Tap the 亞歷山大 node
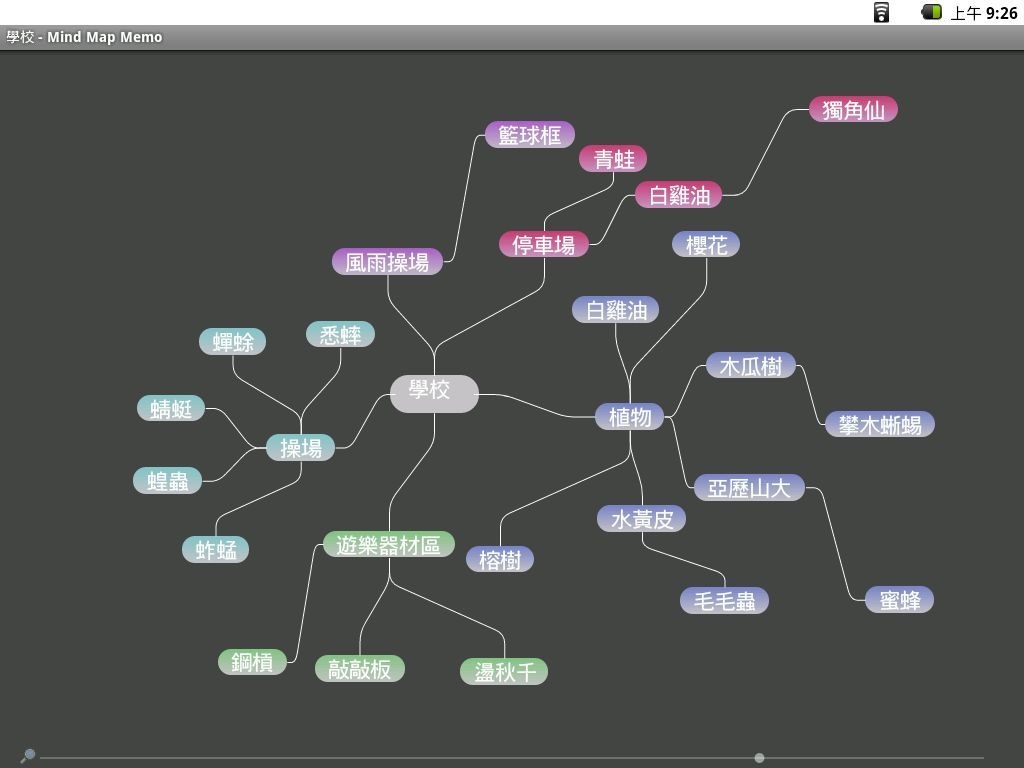1024x768 pixels. [x=749, y=488]
